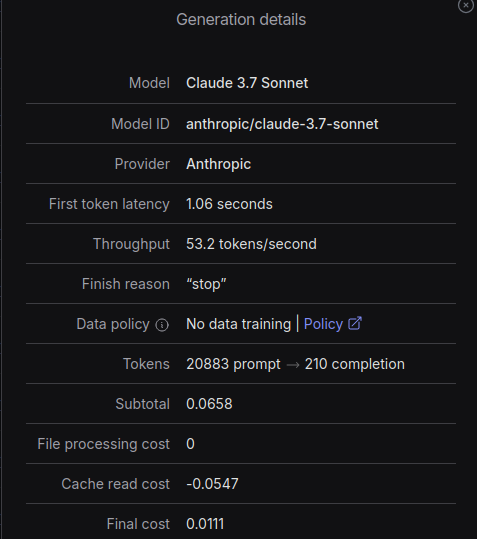Click the Cache read cost value -0.0547

tap(212, 484)
